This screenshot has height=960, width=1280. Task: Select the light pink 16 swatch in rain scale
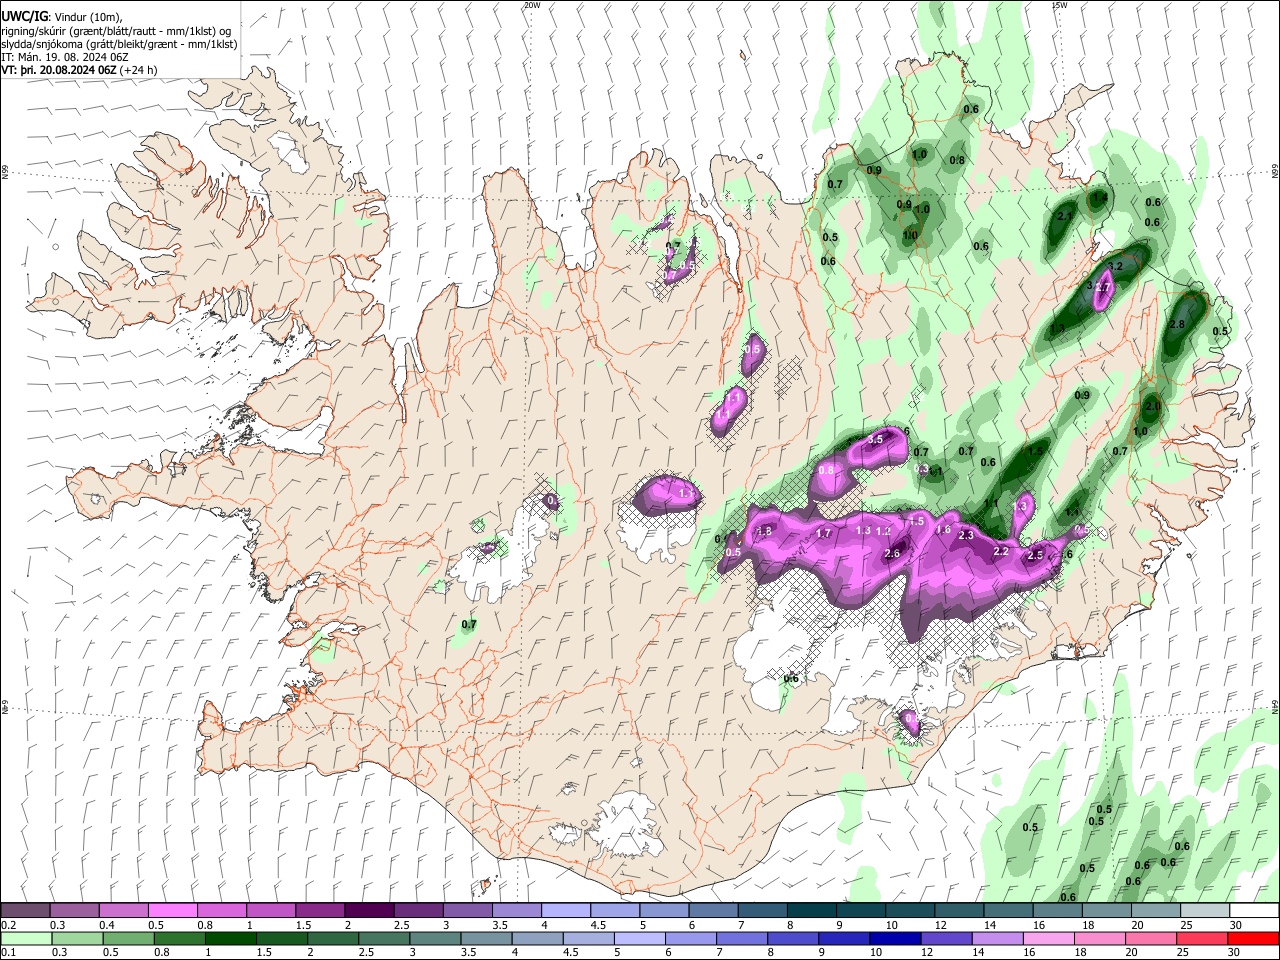coord(1048,938)
